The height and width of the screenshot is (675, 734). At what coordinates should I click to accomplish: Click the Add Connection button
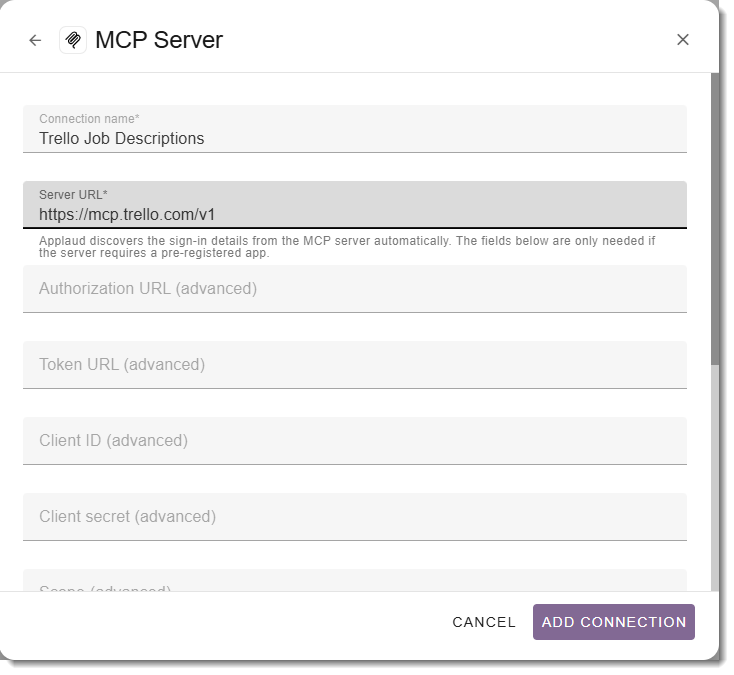coord(614,622)
